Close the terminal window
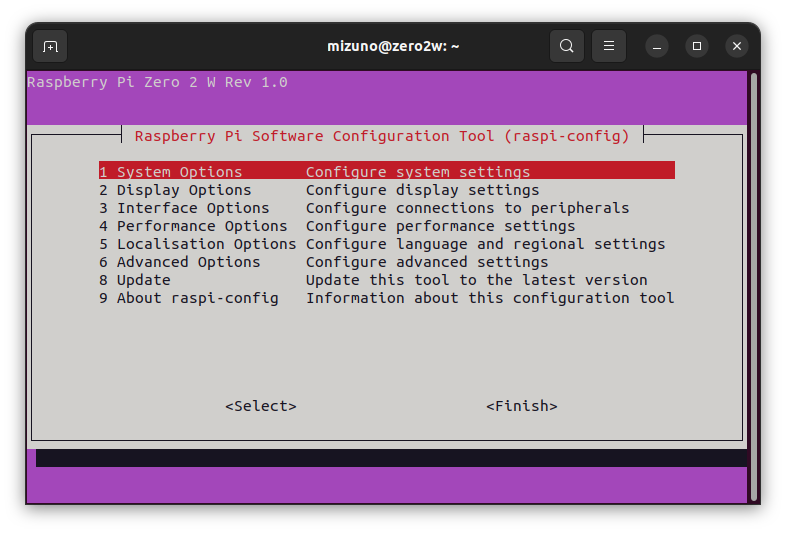 click(x=737, y=46)
